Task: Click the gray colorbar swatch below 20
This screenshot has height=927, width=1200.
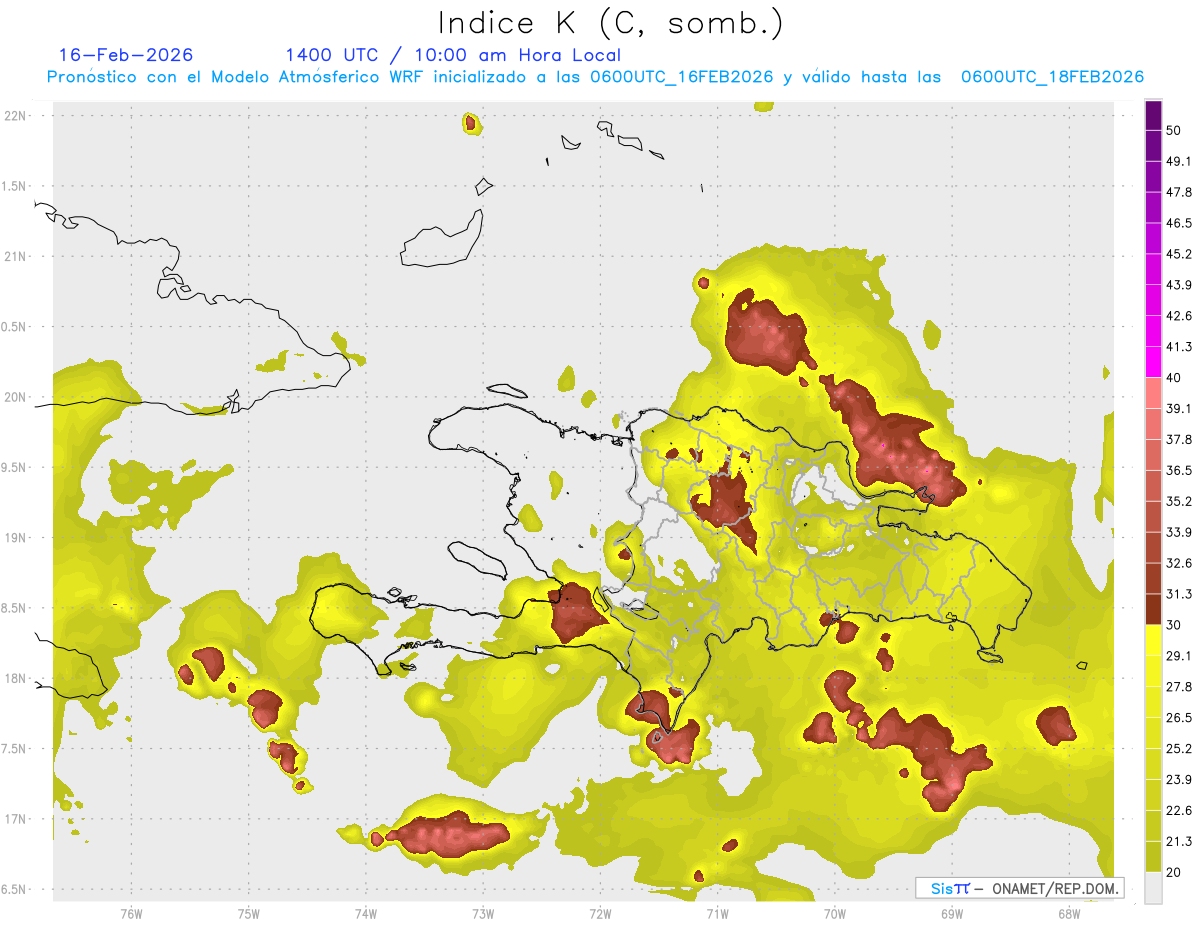Action: [x=1153, y=888]
